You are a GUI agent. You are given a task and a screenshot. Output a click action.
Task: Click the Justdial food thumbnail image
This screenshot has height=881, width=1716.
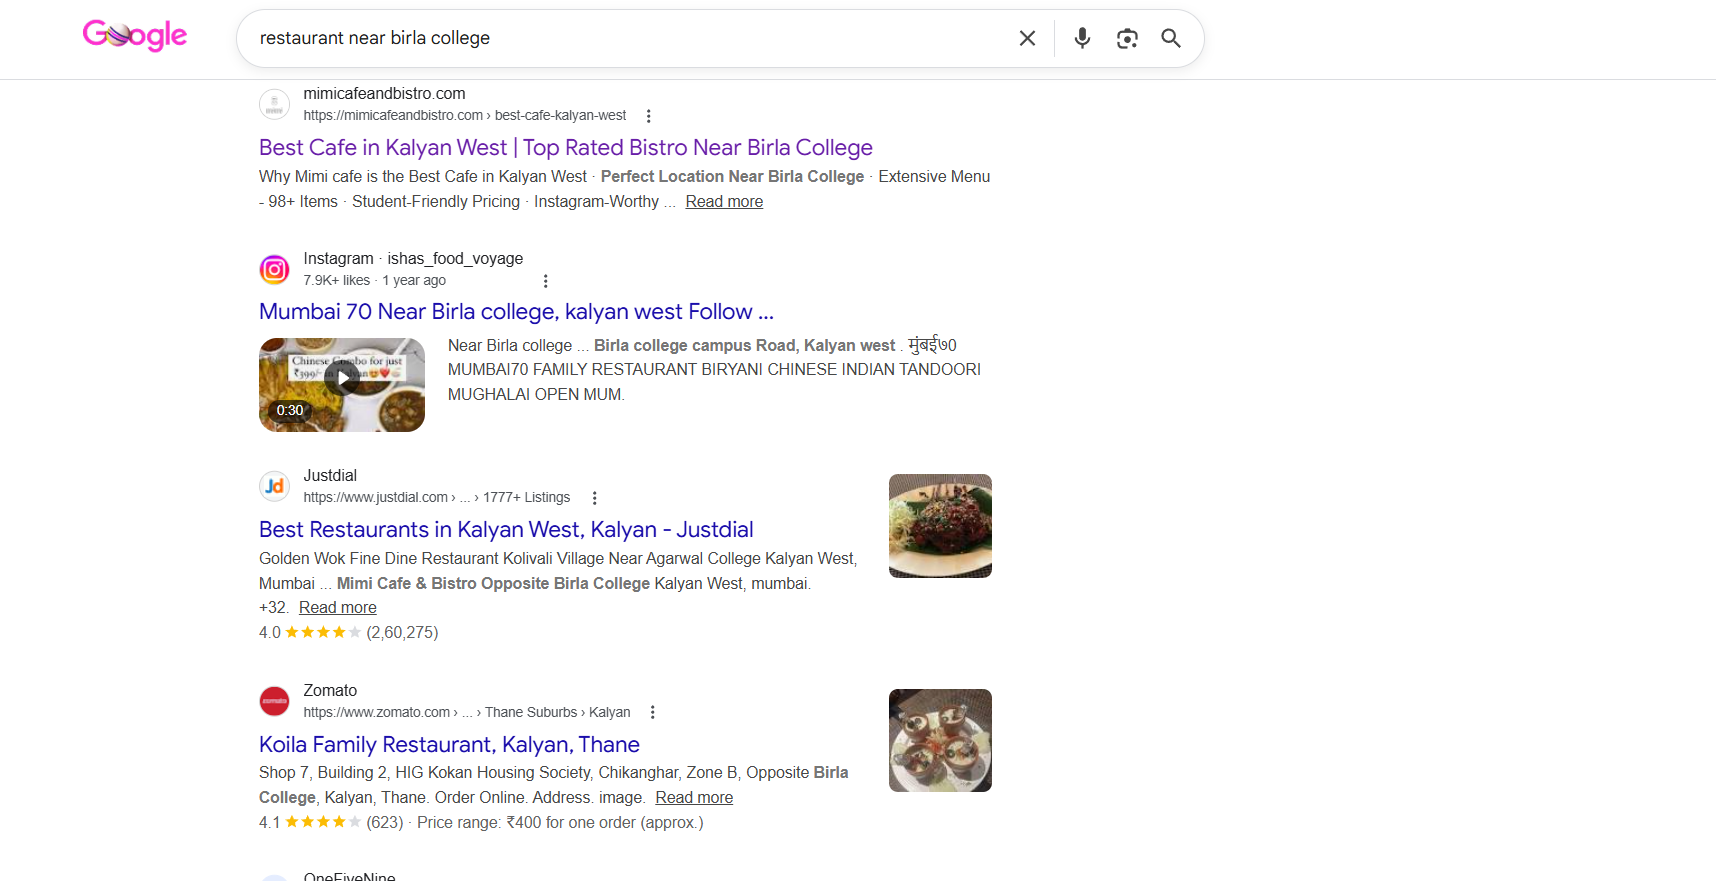[940, 526]
